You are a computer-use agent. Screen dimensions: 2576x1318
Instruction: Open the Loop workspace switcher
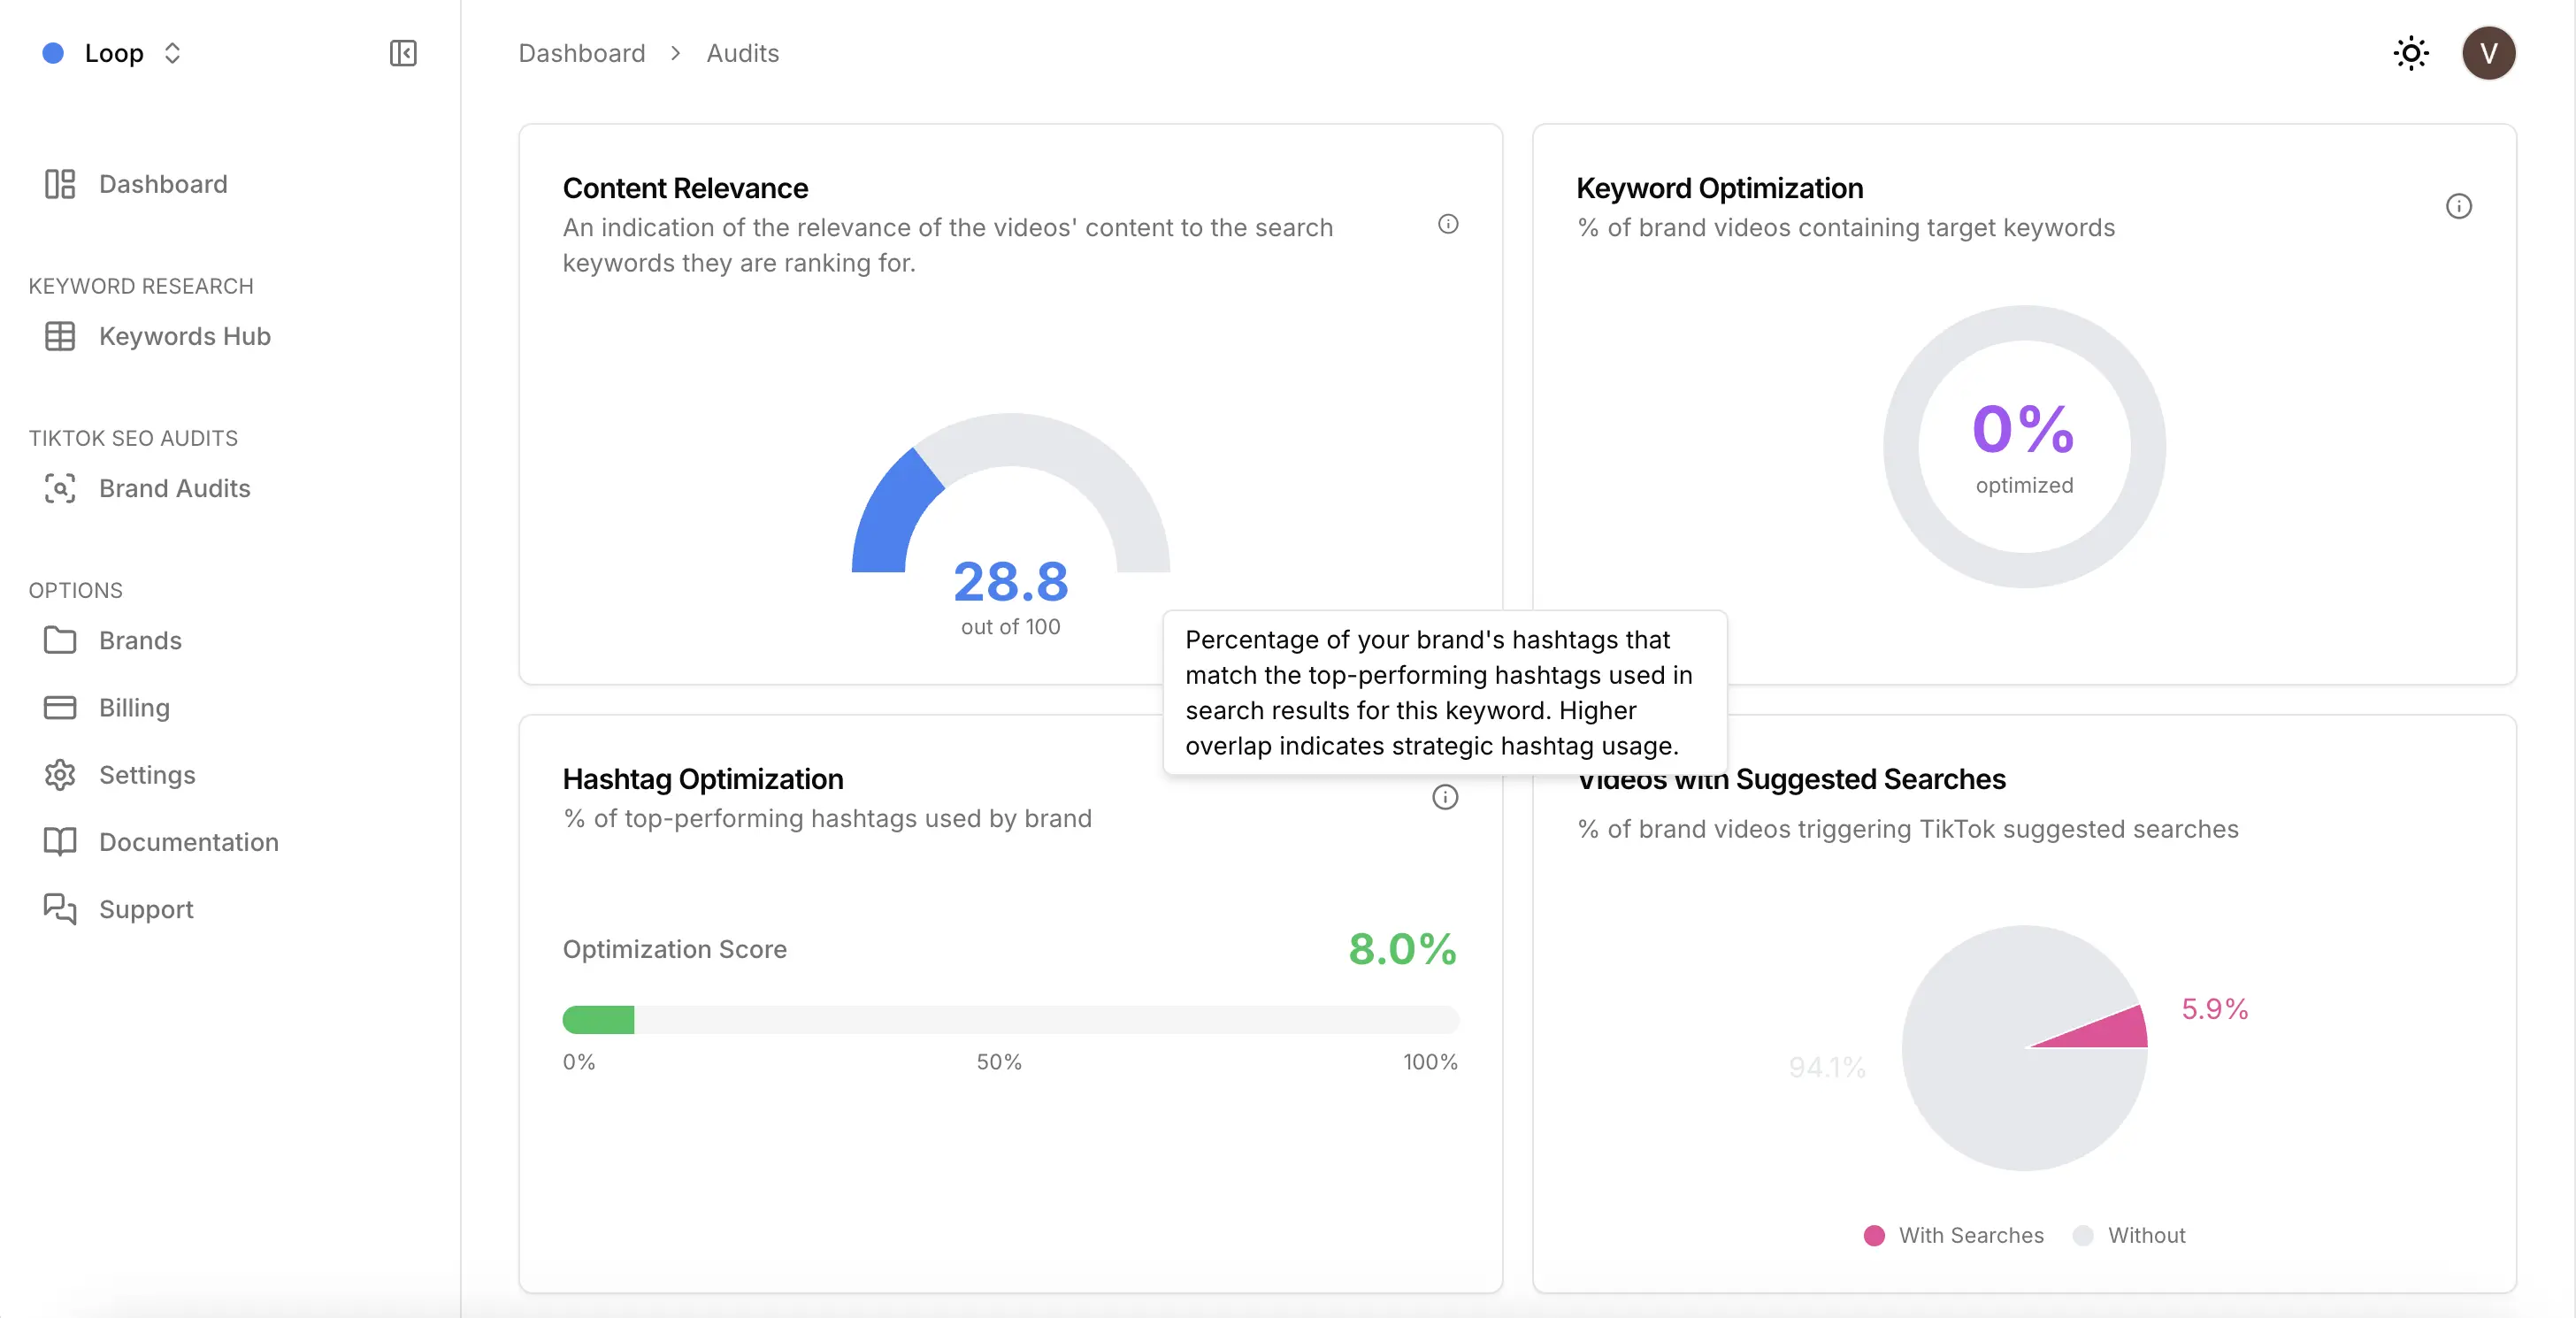113,53
